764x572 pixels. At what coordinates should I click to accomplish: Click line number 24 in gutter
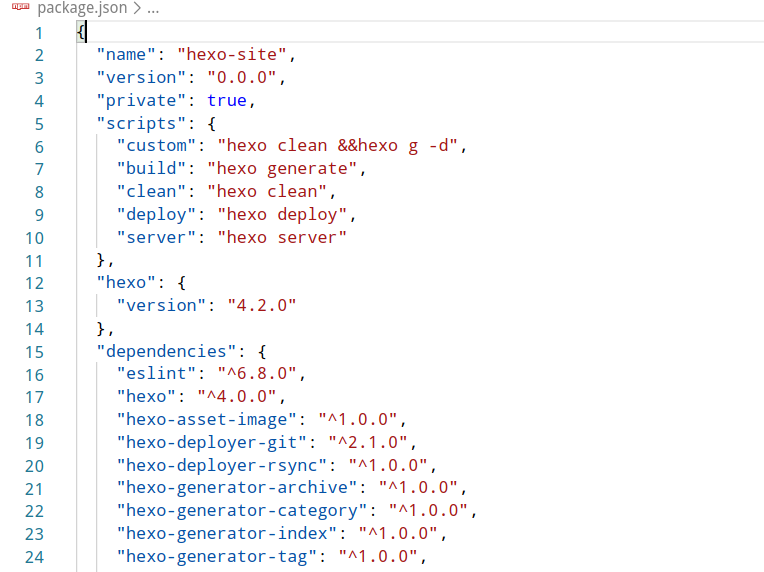(35, 557)
